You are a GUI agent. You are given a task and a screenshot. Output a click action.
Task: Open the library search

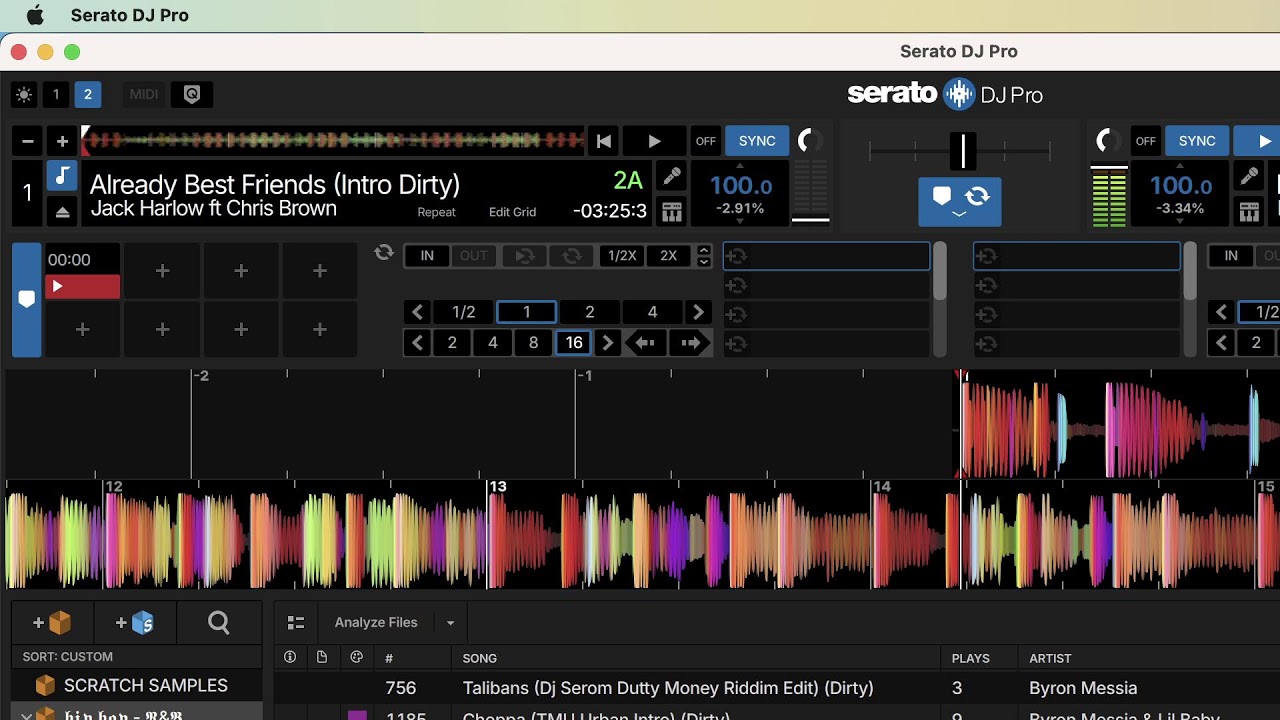pyautogui.click(x=219, y=624)
